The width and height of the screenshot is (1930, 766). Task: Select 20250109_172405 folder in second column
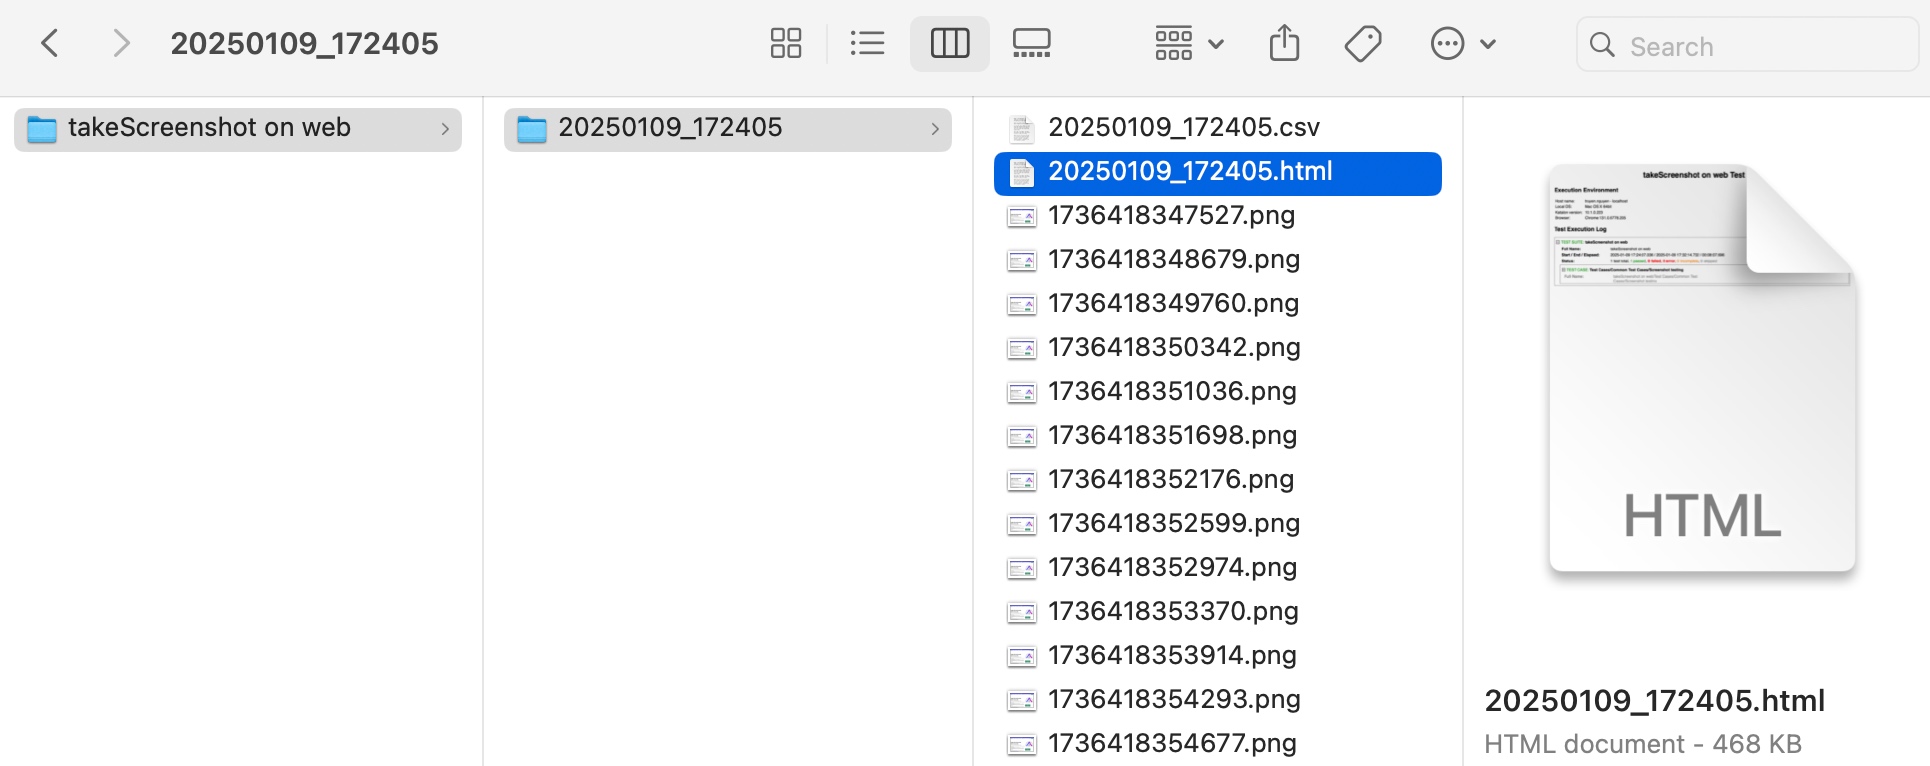728,129
